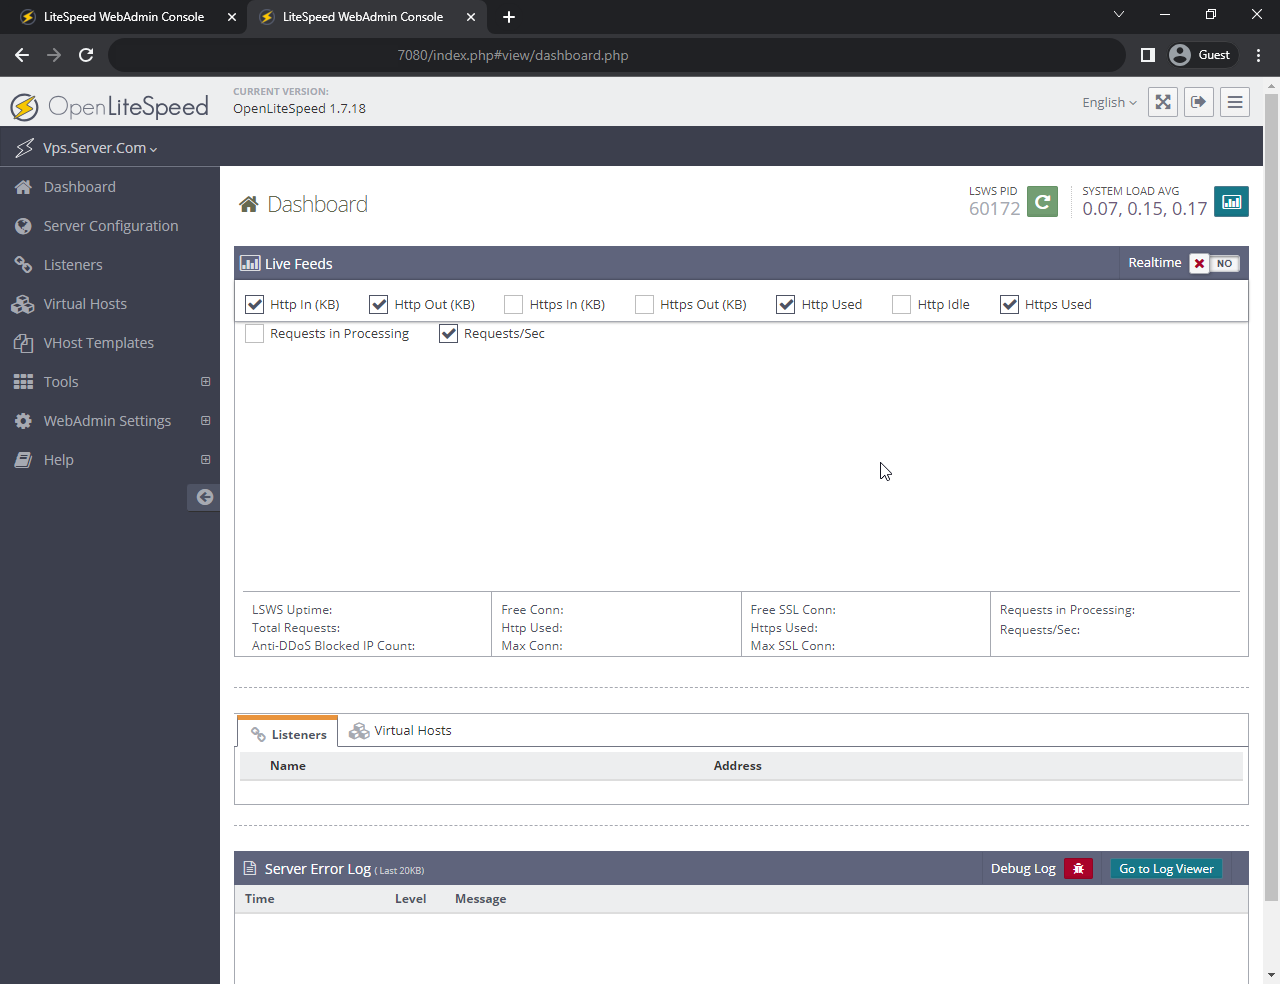Open the VHost Templates page

99,342
